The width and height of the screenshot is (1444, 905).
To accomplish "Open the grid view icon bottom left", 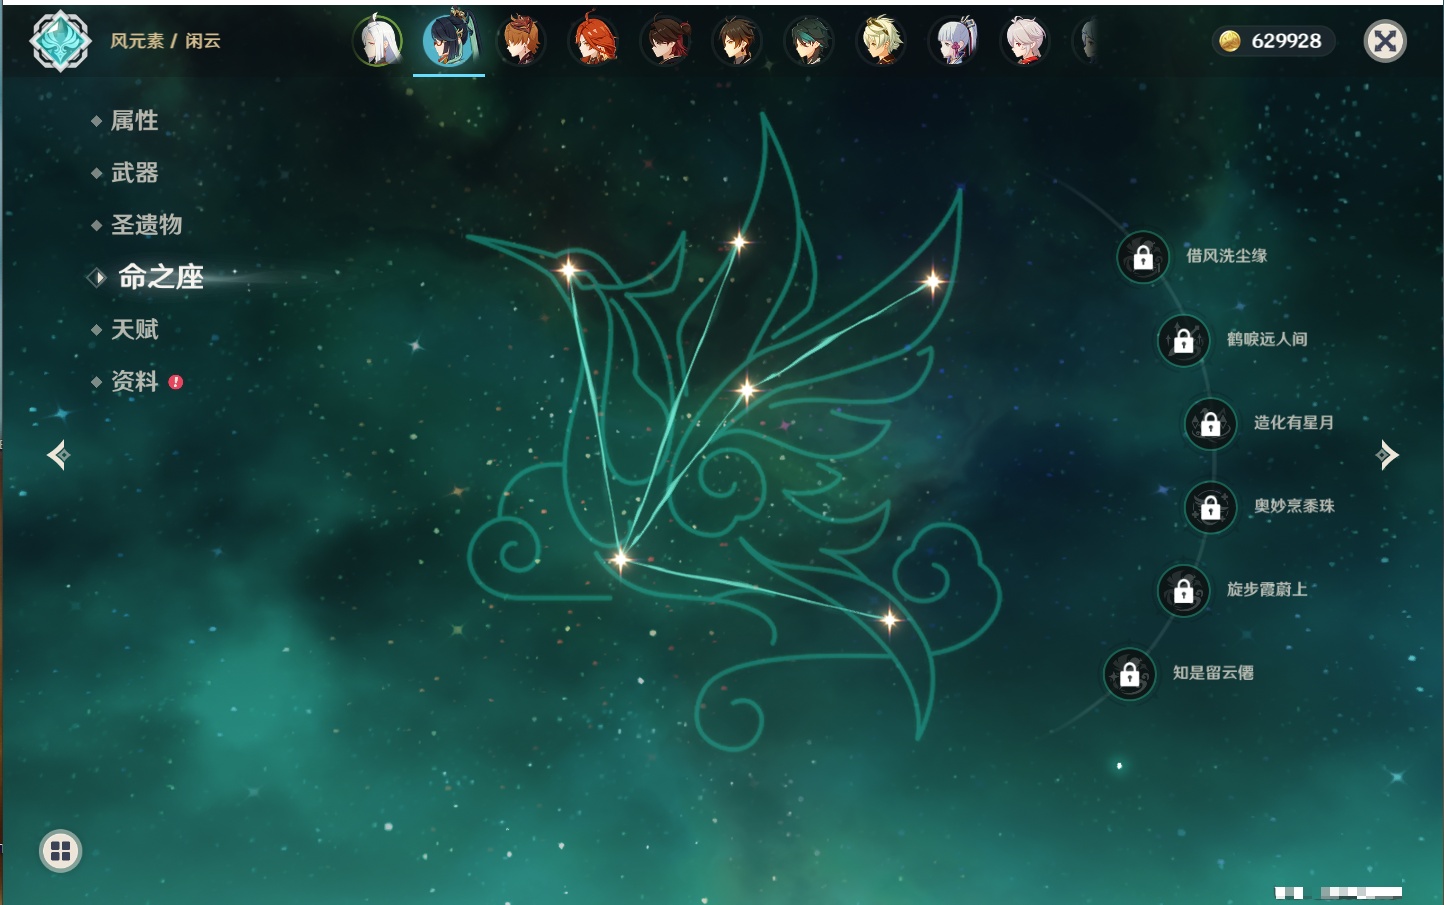I will pos(60,851).
